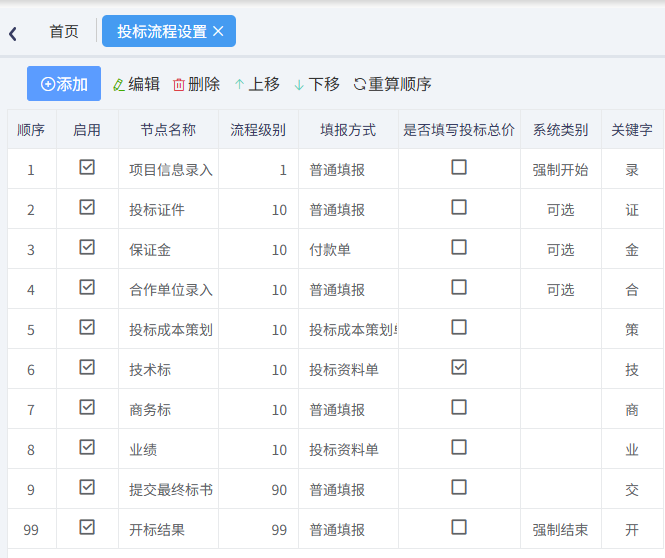This screenshot has height=558, width=665.
Task: Click the 节点名称 column header
Action: pyautogui.click(x=168, y=129)
